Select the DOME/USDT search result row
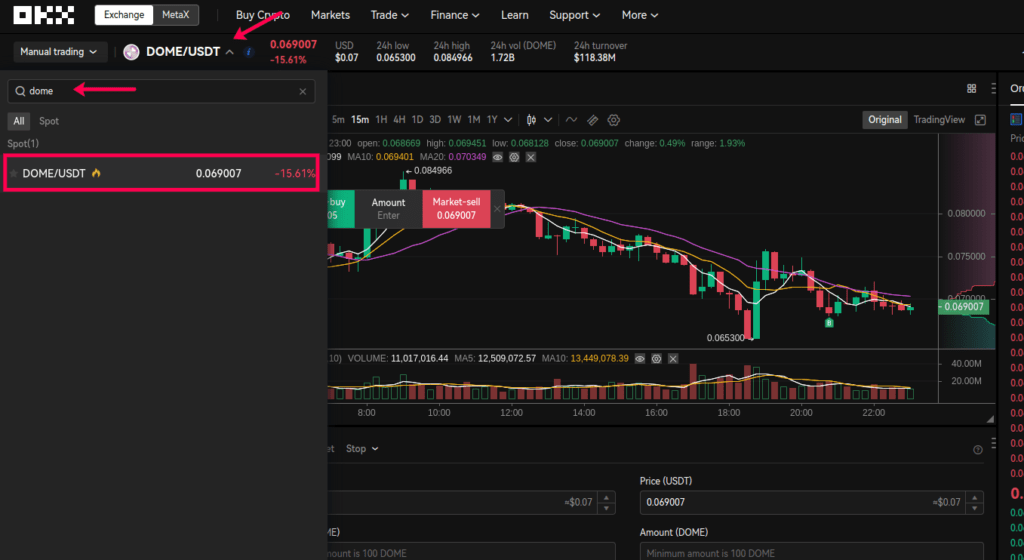The image size is (1024, 560). point(161,174)
